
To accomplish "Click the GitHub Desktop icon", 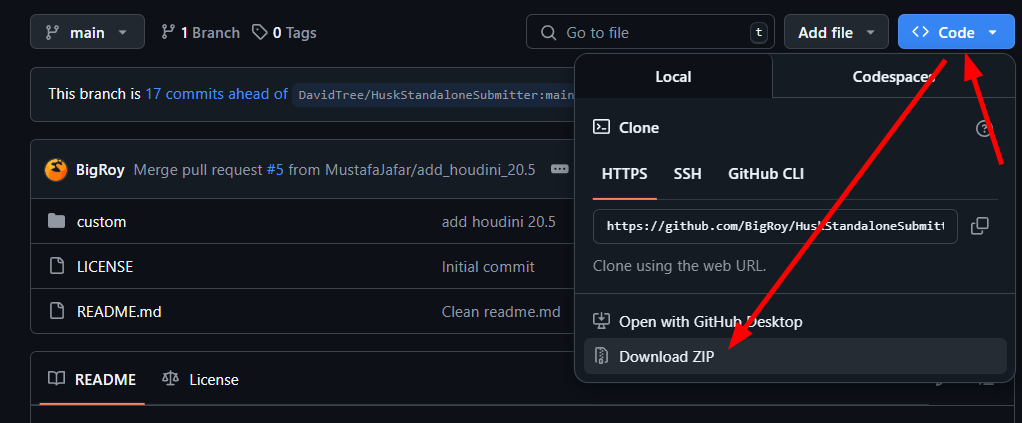I will (x=601, y=321).
